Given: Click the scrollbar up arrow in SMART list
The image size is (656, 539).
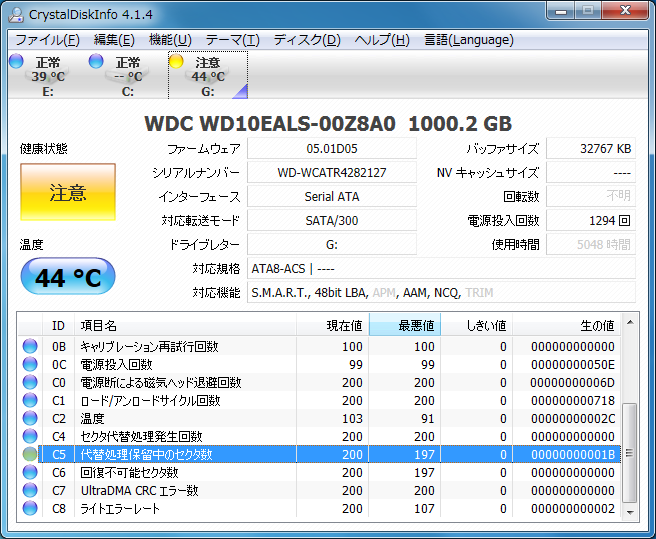Looking at the screenshot, I should pos(630,322).
